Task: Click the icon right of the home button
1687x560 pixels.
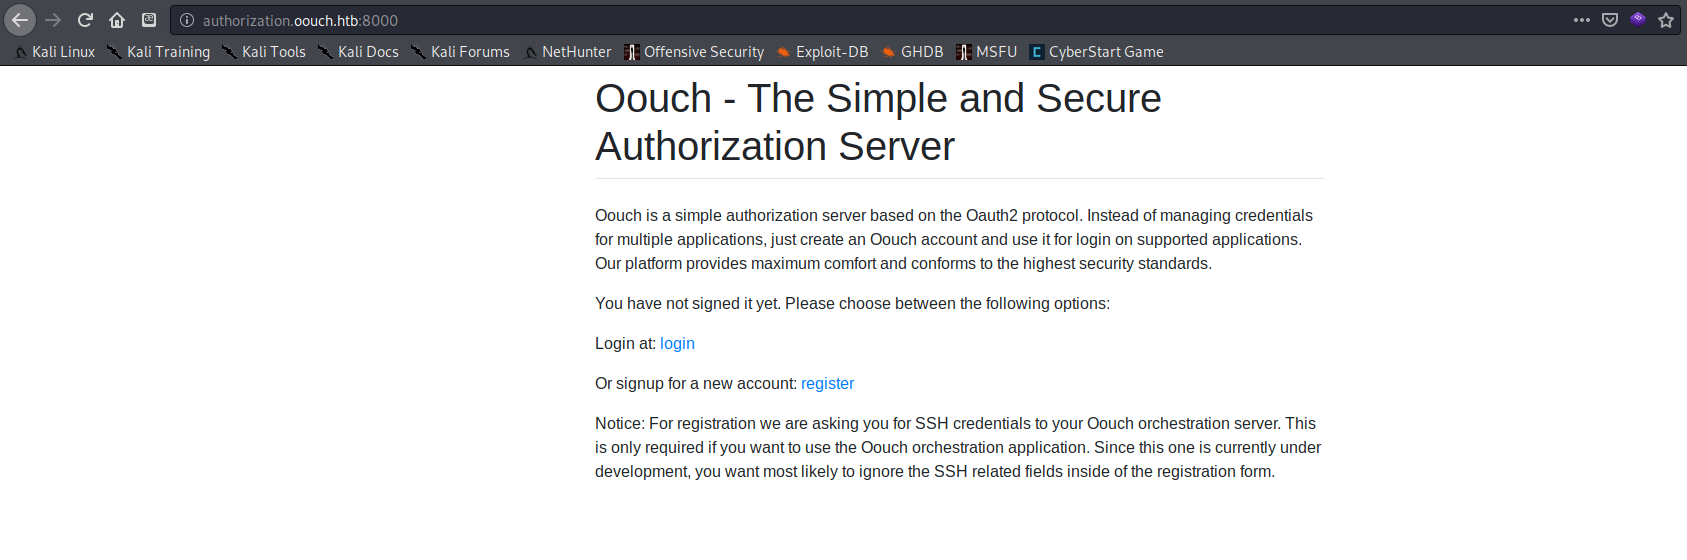Action: [x=149, y=20]
